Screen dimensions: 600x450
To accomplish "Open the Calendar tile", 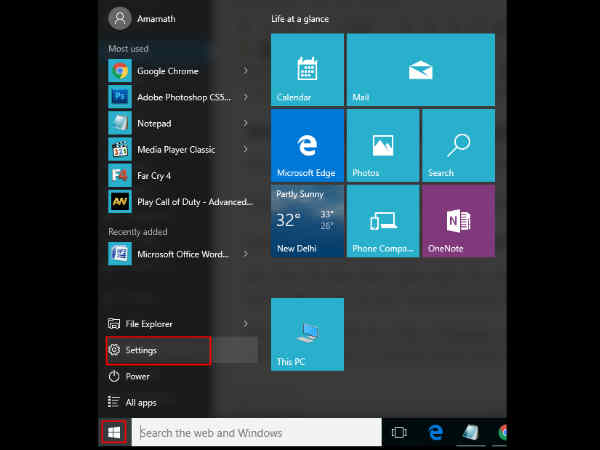I will pyautogui.click(x=307, y=69).
